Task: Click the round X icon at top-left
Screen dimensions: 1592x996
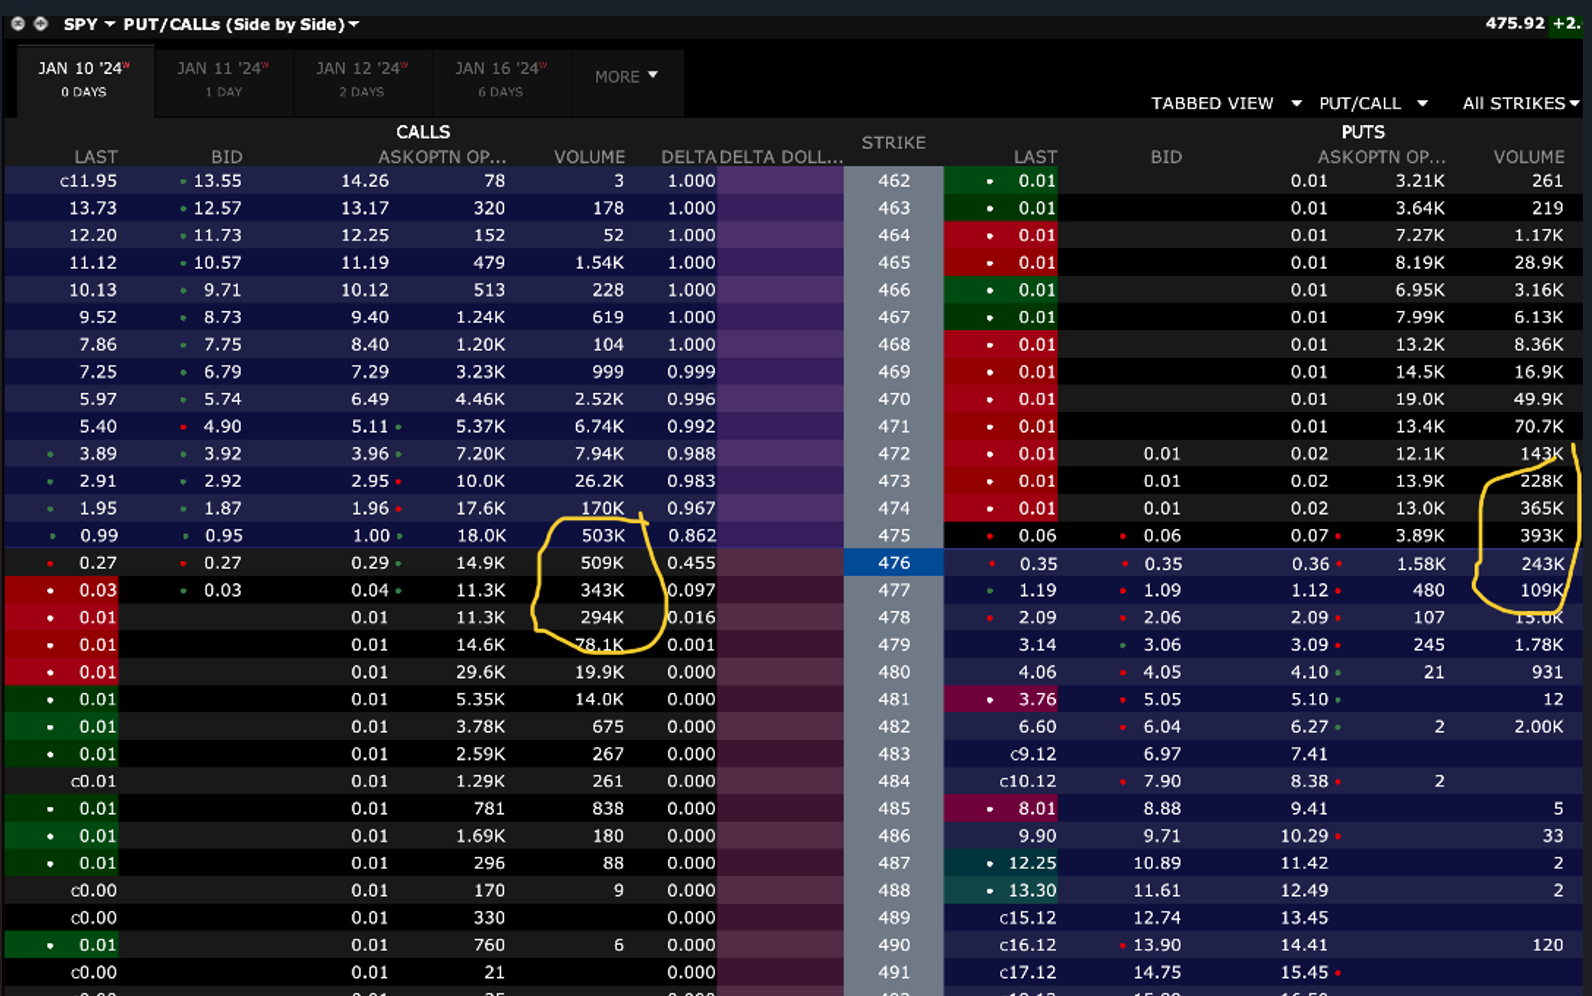Action: tap(18, 23)
